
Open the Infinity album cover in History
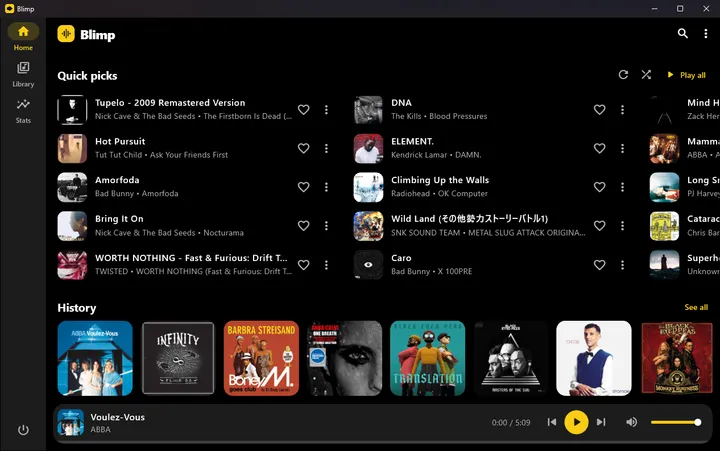pos(178,358)
